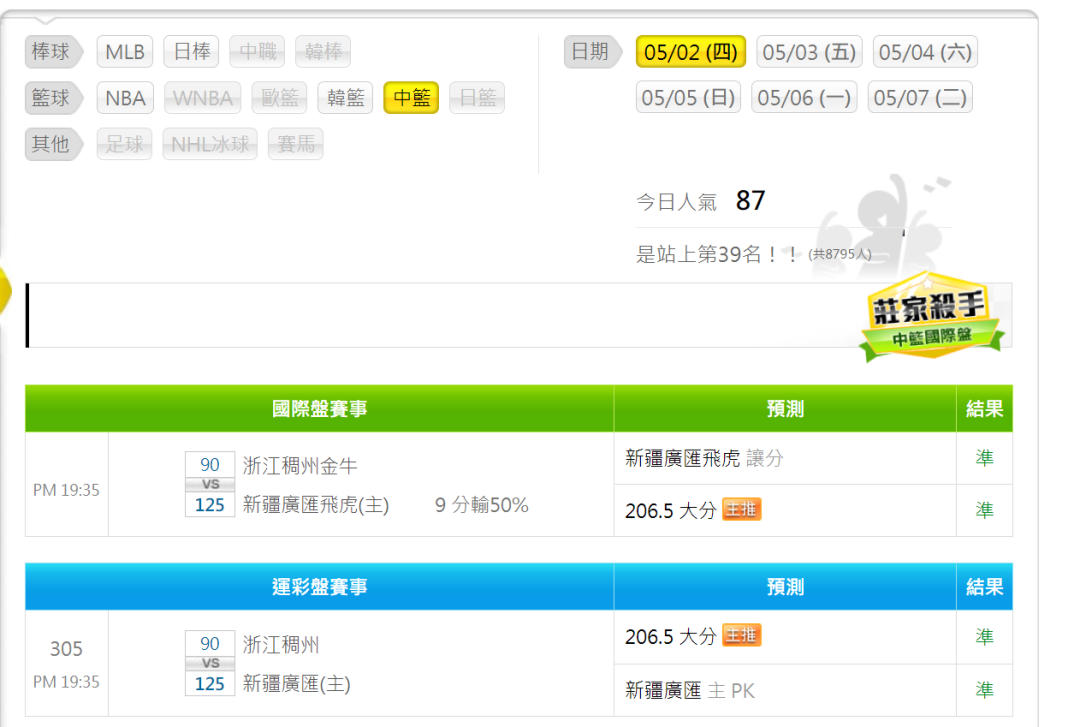Switch to date 05/03 (五)
Image resolution: width=1080 pixels, height=727 pixels.
click(809, 52)
